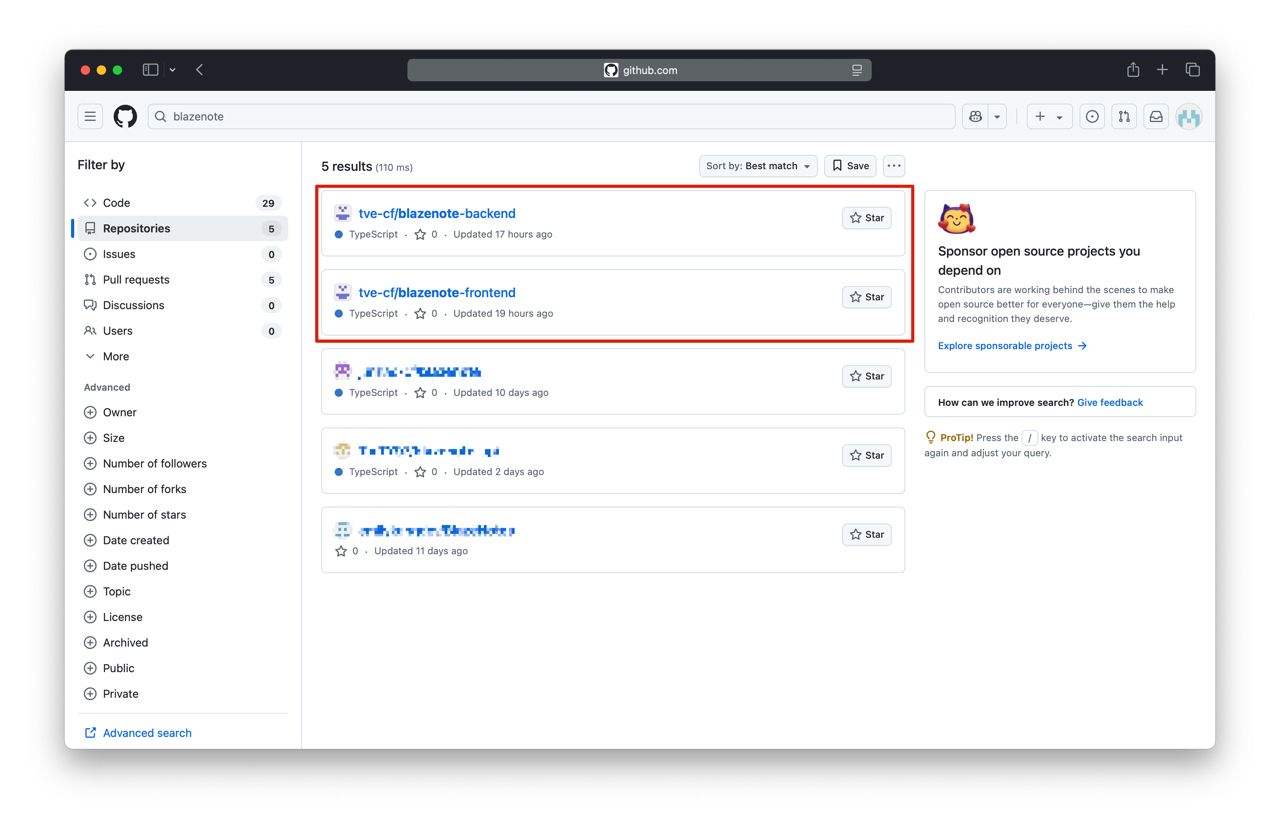Click the GitHub logo home icon
This screenshot has width=1280, height=828.
125,117
